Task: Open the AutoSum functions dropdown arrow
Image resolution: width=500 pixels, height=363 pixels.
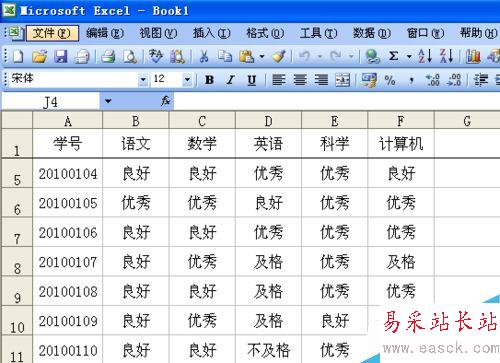Action: (x=409, y=56)
